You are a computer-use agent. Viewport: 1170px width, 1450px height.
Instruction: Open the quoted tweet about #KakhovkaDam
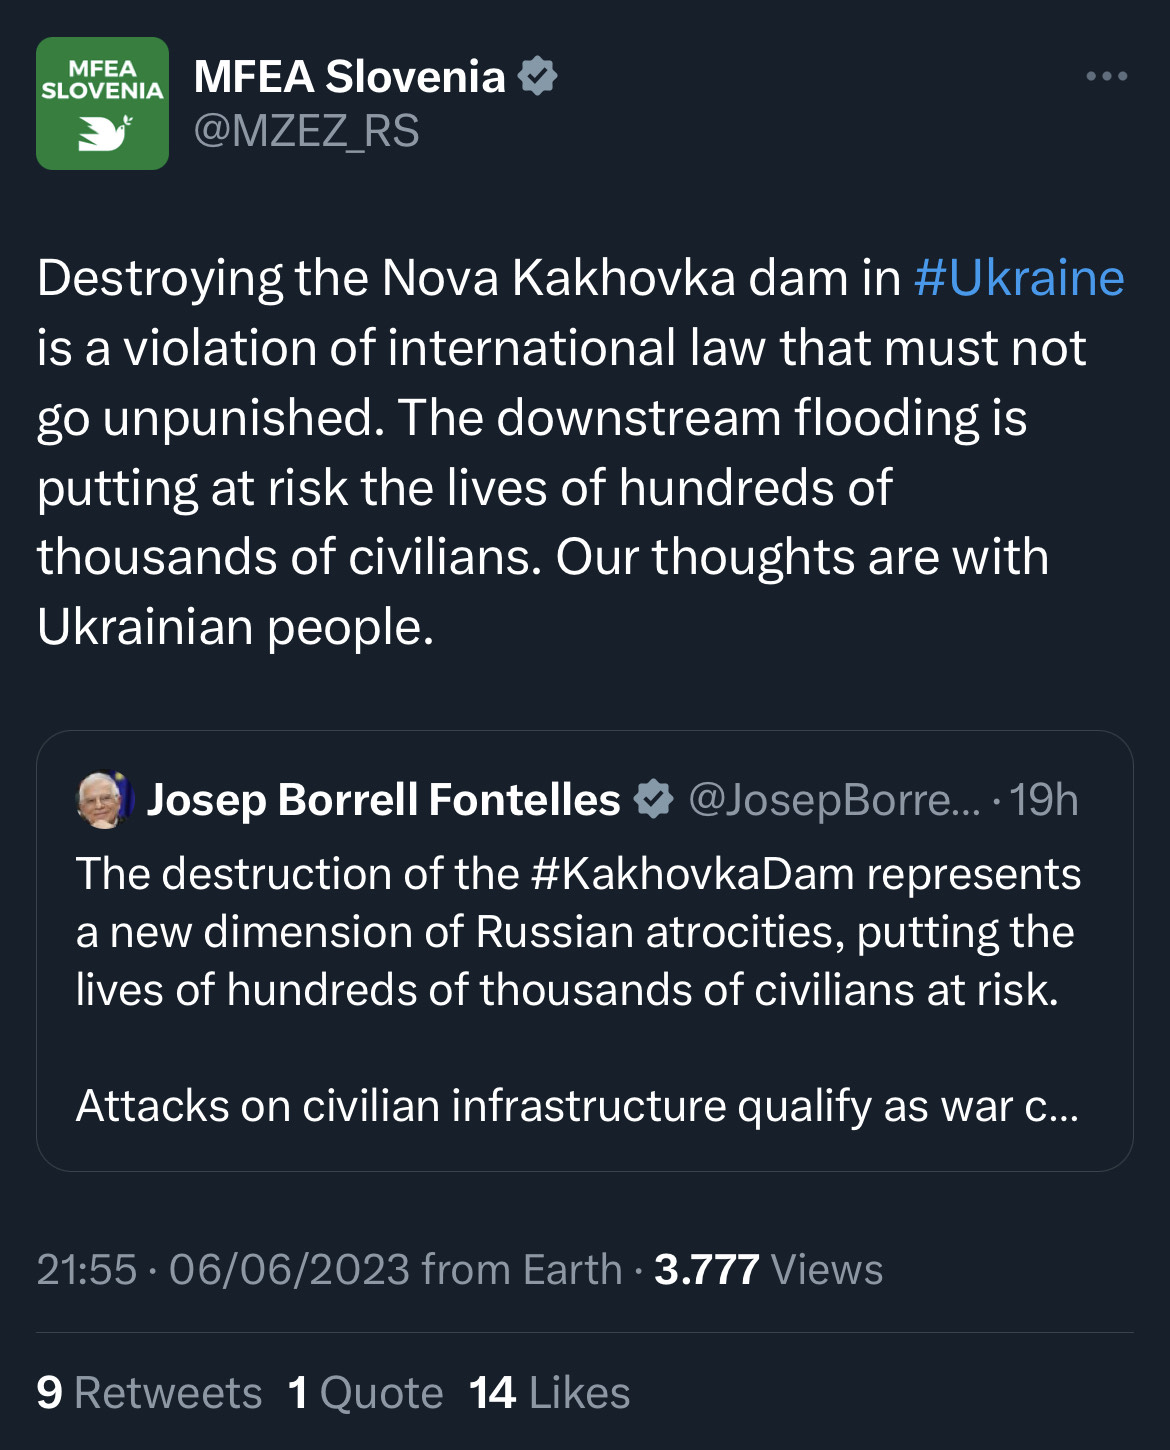585,951
